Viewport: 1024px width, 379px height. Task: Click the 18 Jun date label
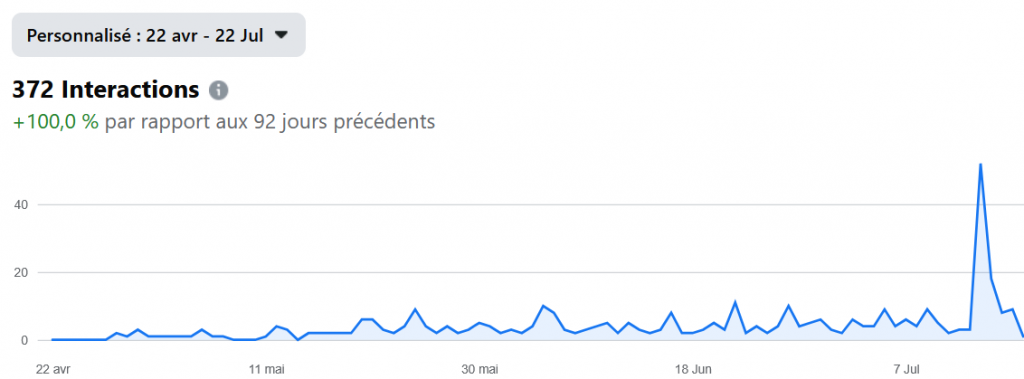pos(693,370)
